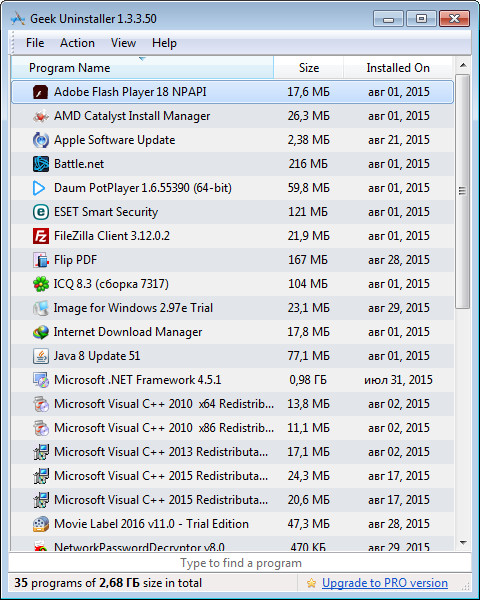The image size is (480, 600).
Task: Select the Apple Software Update entry
Action: pos(232,140)
